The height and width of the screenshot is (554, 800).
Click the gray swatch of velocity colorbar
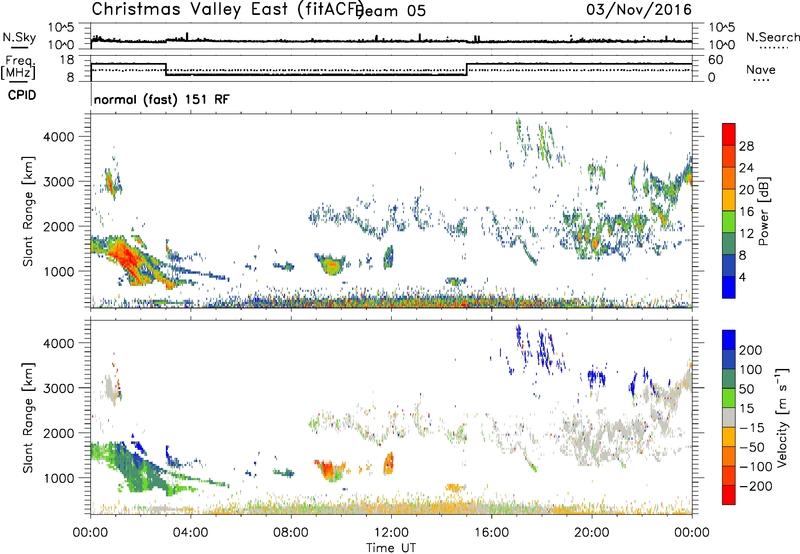pos(729,418)
